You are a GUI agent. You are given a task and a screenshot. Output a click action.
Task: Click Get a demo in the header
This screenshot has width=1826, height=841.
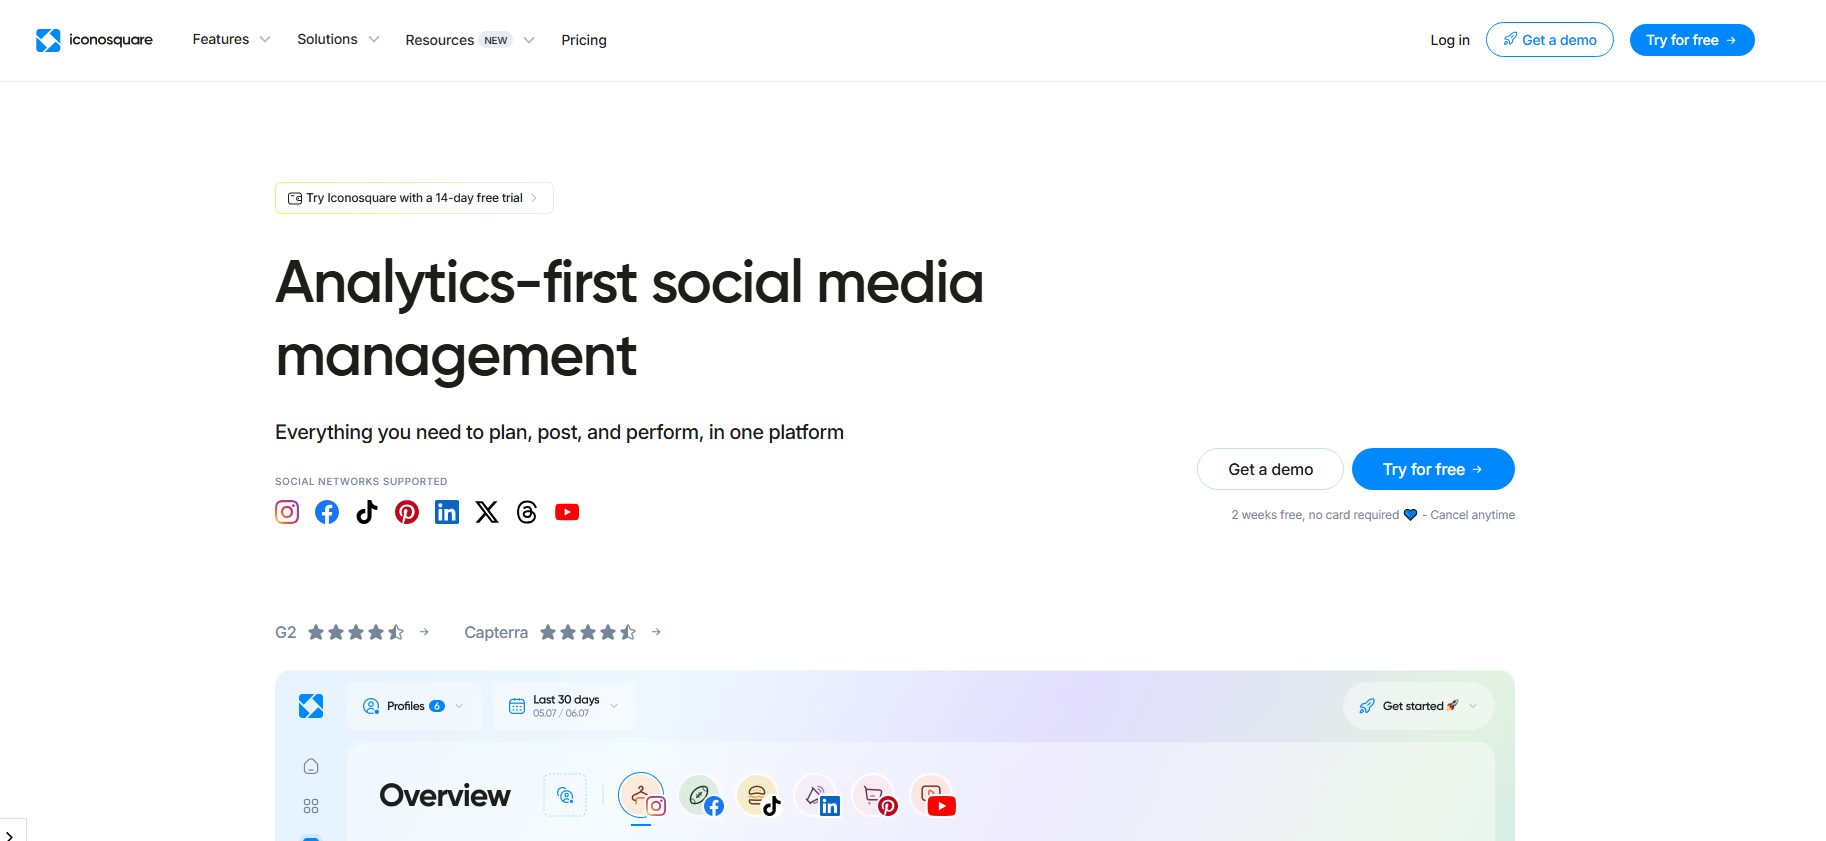coord(1549,40)
